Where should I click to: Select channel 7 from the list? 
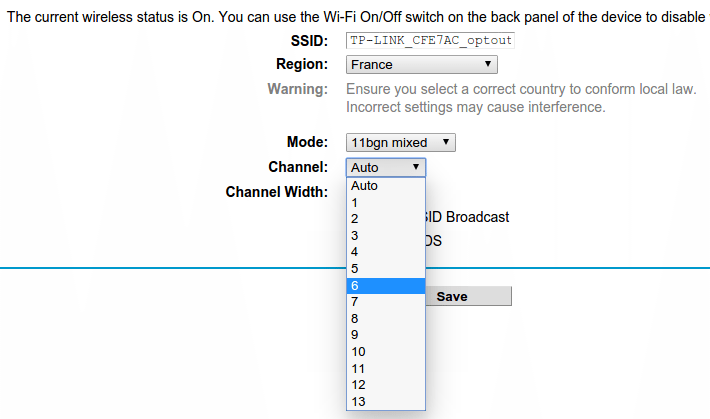[386, 302]
